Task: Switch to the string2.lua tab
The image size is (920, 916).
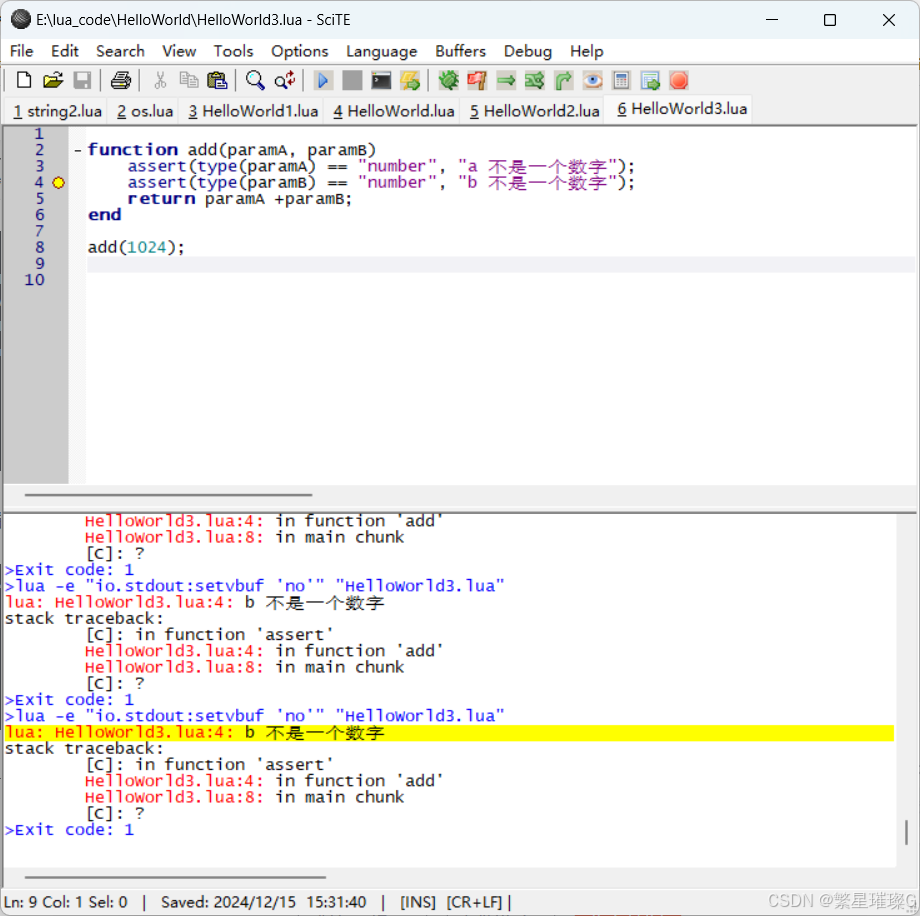Action: tap(57, 111)
